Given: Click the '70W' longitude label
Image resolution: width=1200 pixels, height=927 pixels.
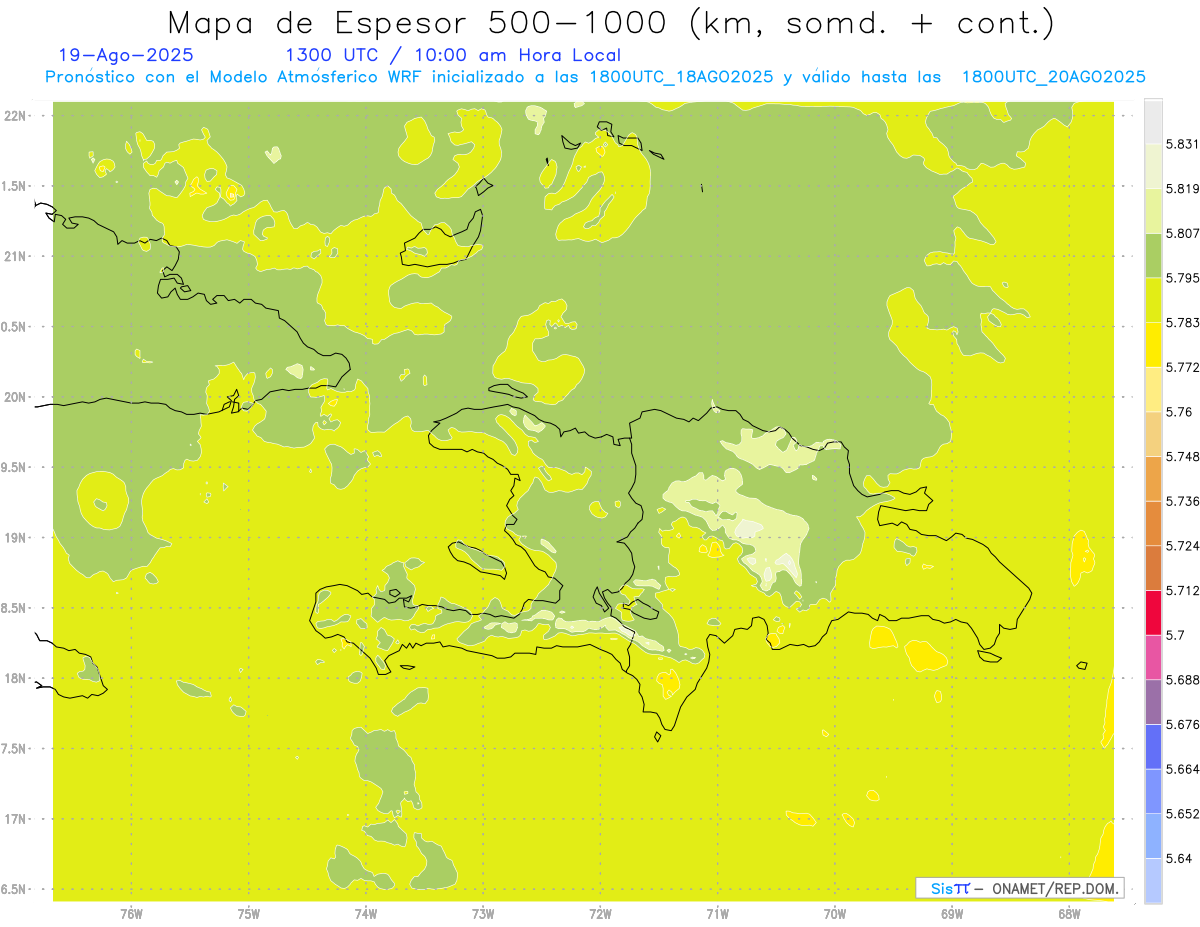Looking at the screenshot, I should click(x=835, y=914).
